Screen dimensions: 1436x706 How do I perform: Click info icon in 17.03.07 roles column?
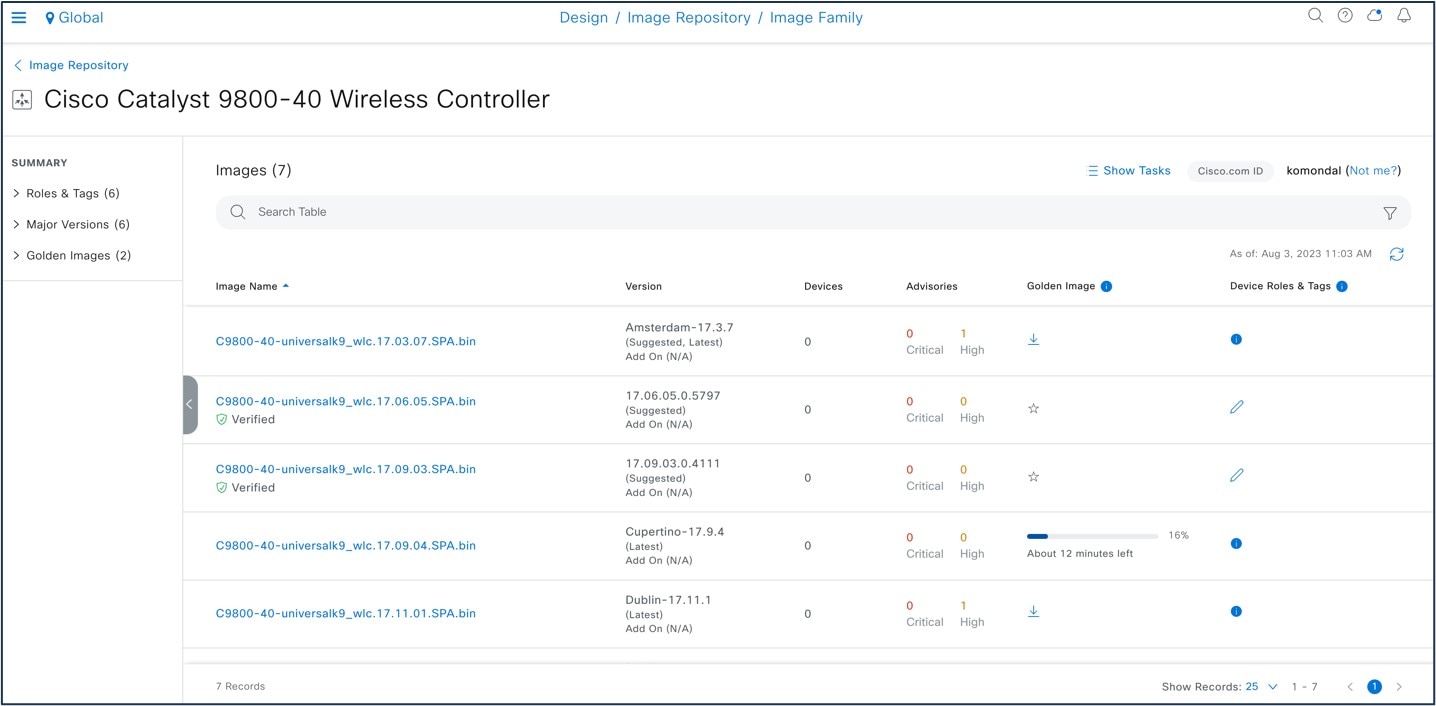(1237, 340)
